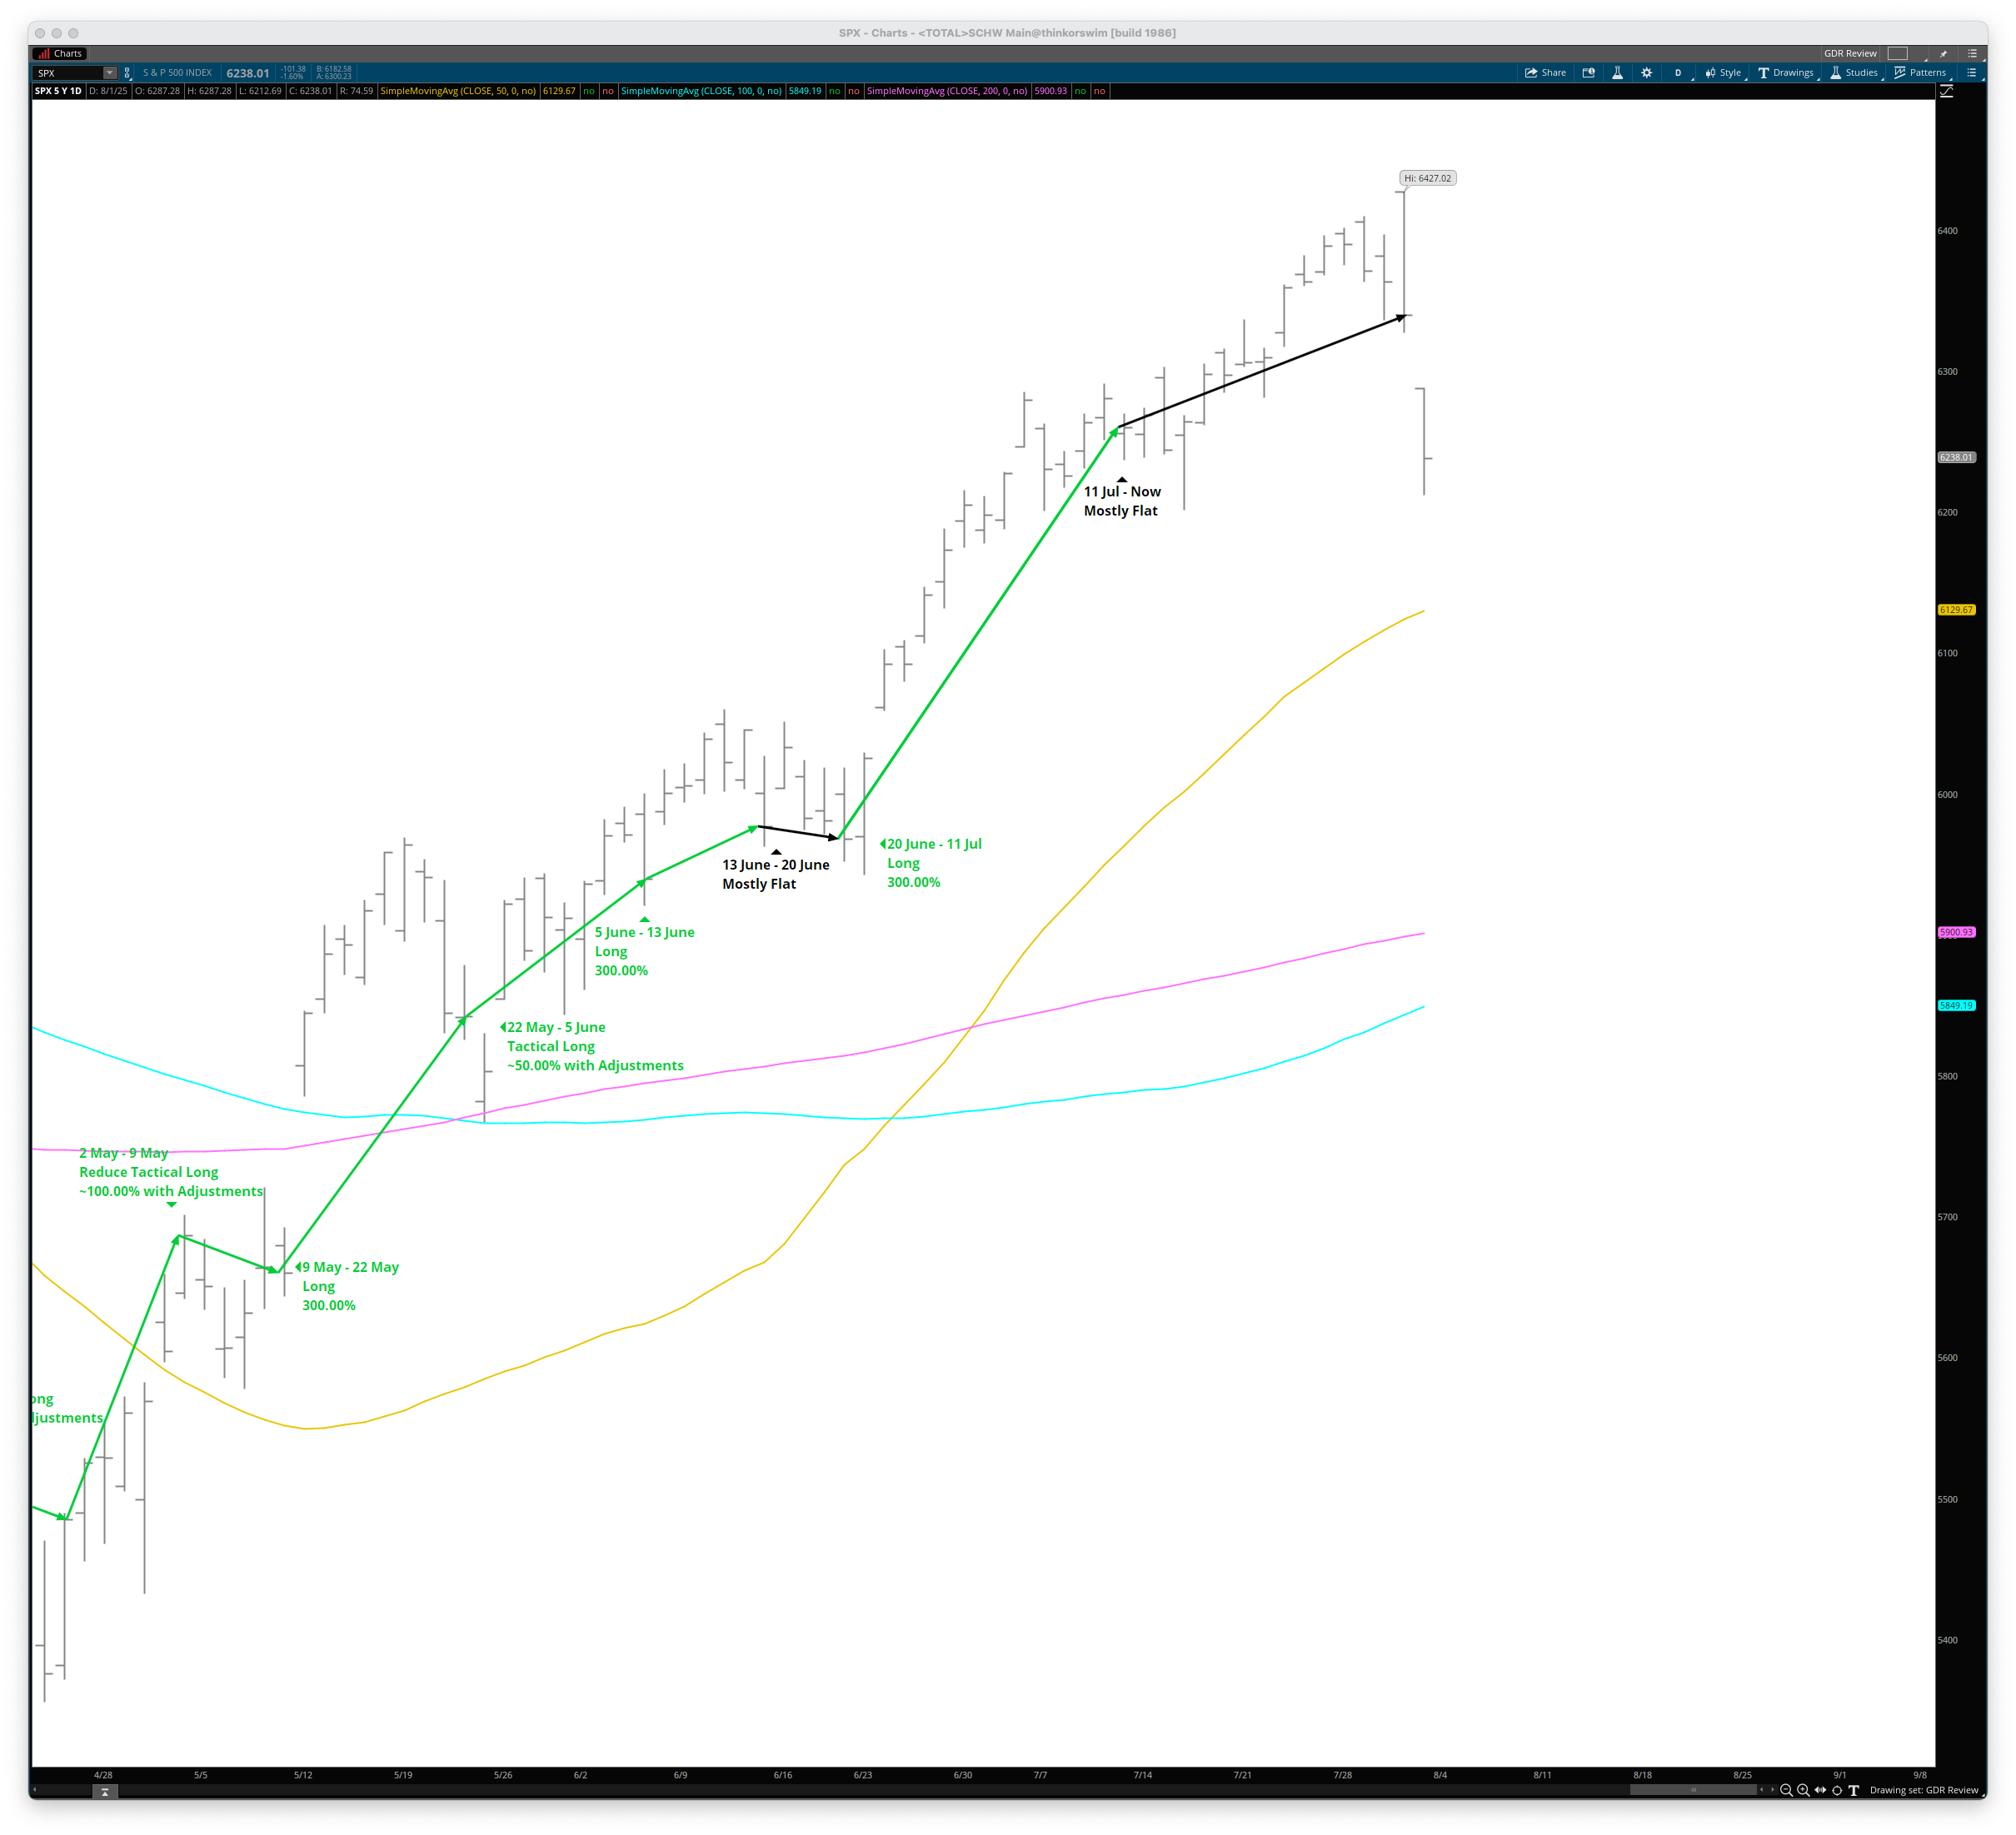Open the D timeframe aggregation dropdown
This screenshot has width=2016, height=1835.
1678,73
